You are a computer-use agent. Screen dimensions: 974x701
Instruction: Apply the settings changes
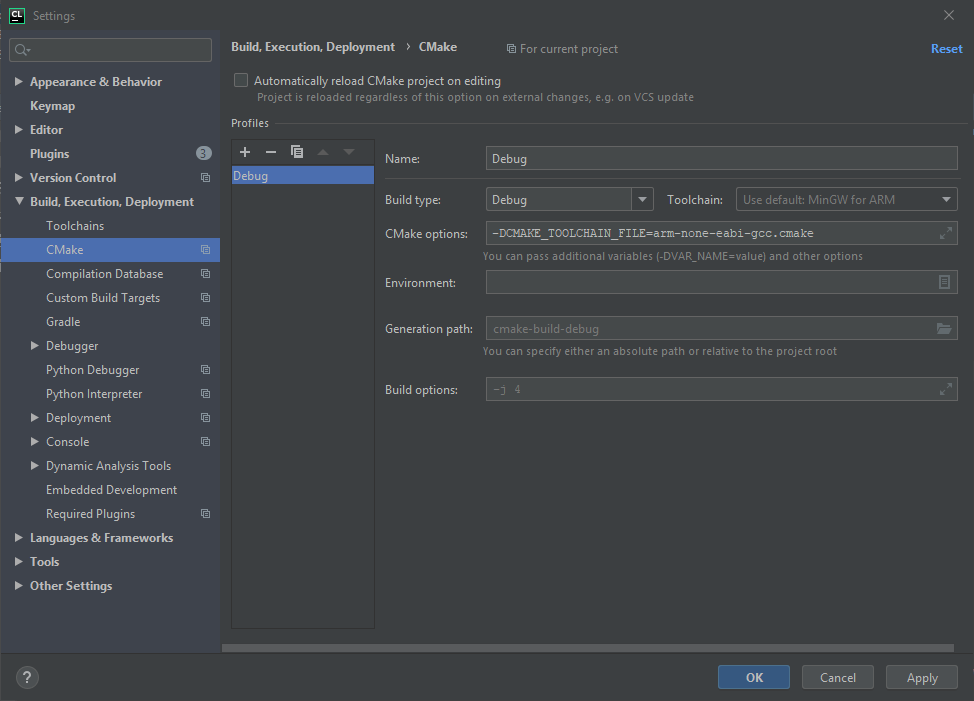point(922,677)
